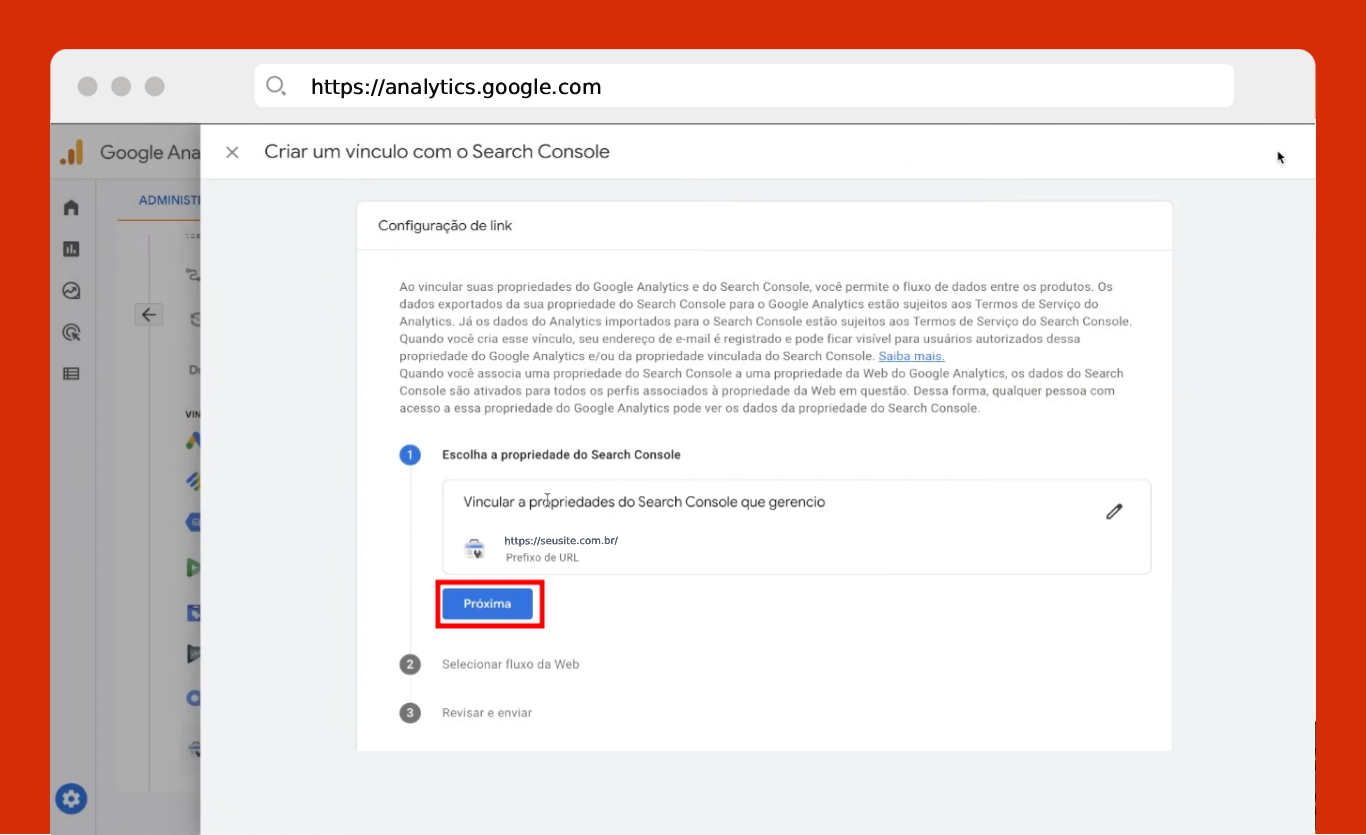The width and height of the screenshot is (1366, 835).
Task: Open the Configure list icon in sidebar
Action: 71,374
